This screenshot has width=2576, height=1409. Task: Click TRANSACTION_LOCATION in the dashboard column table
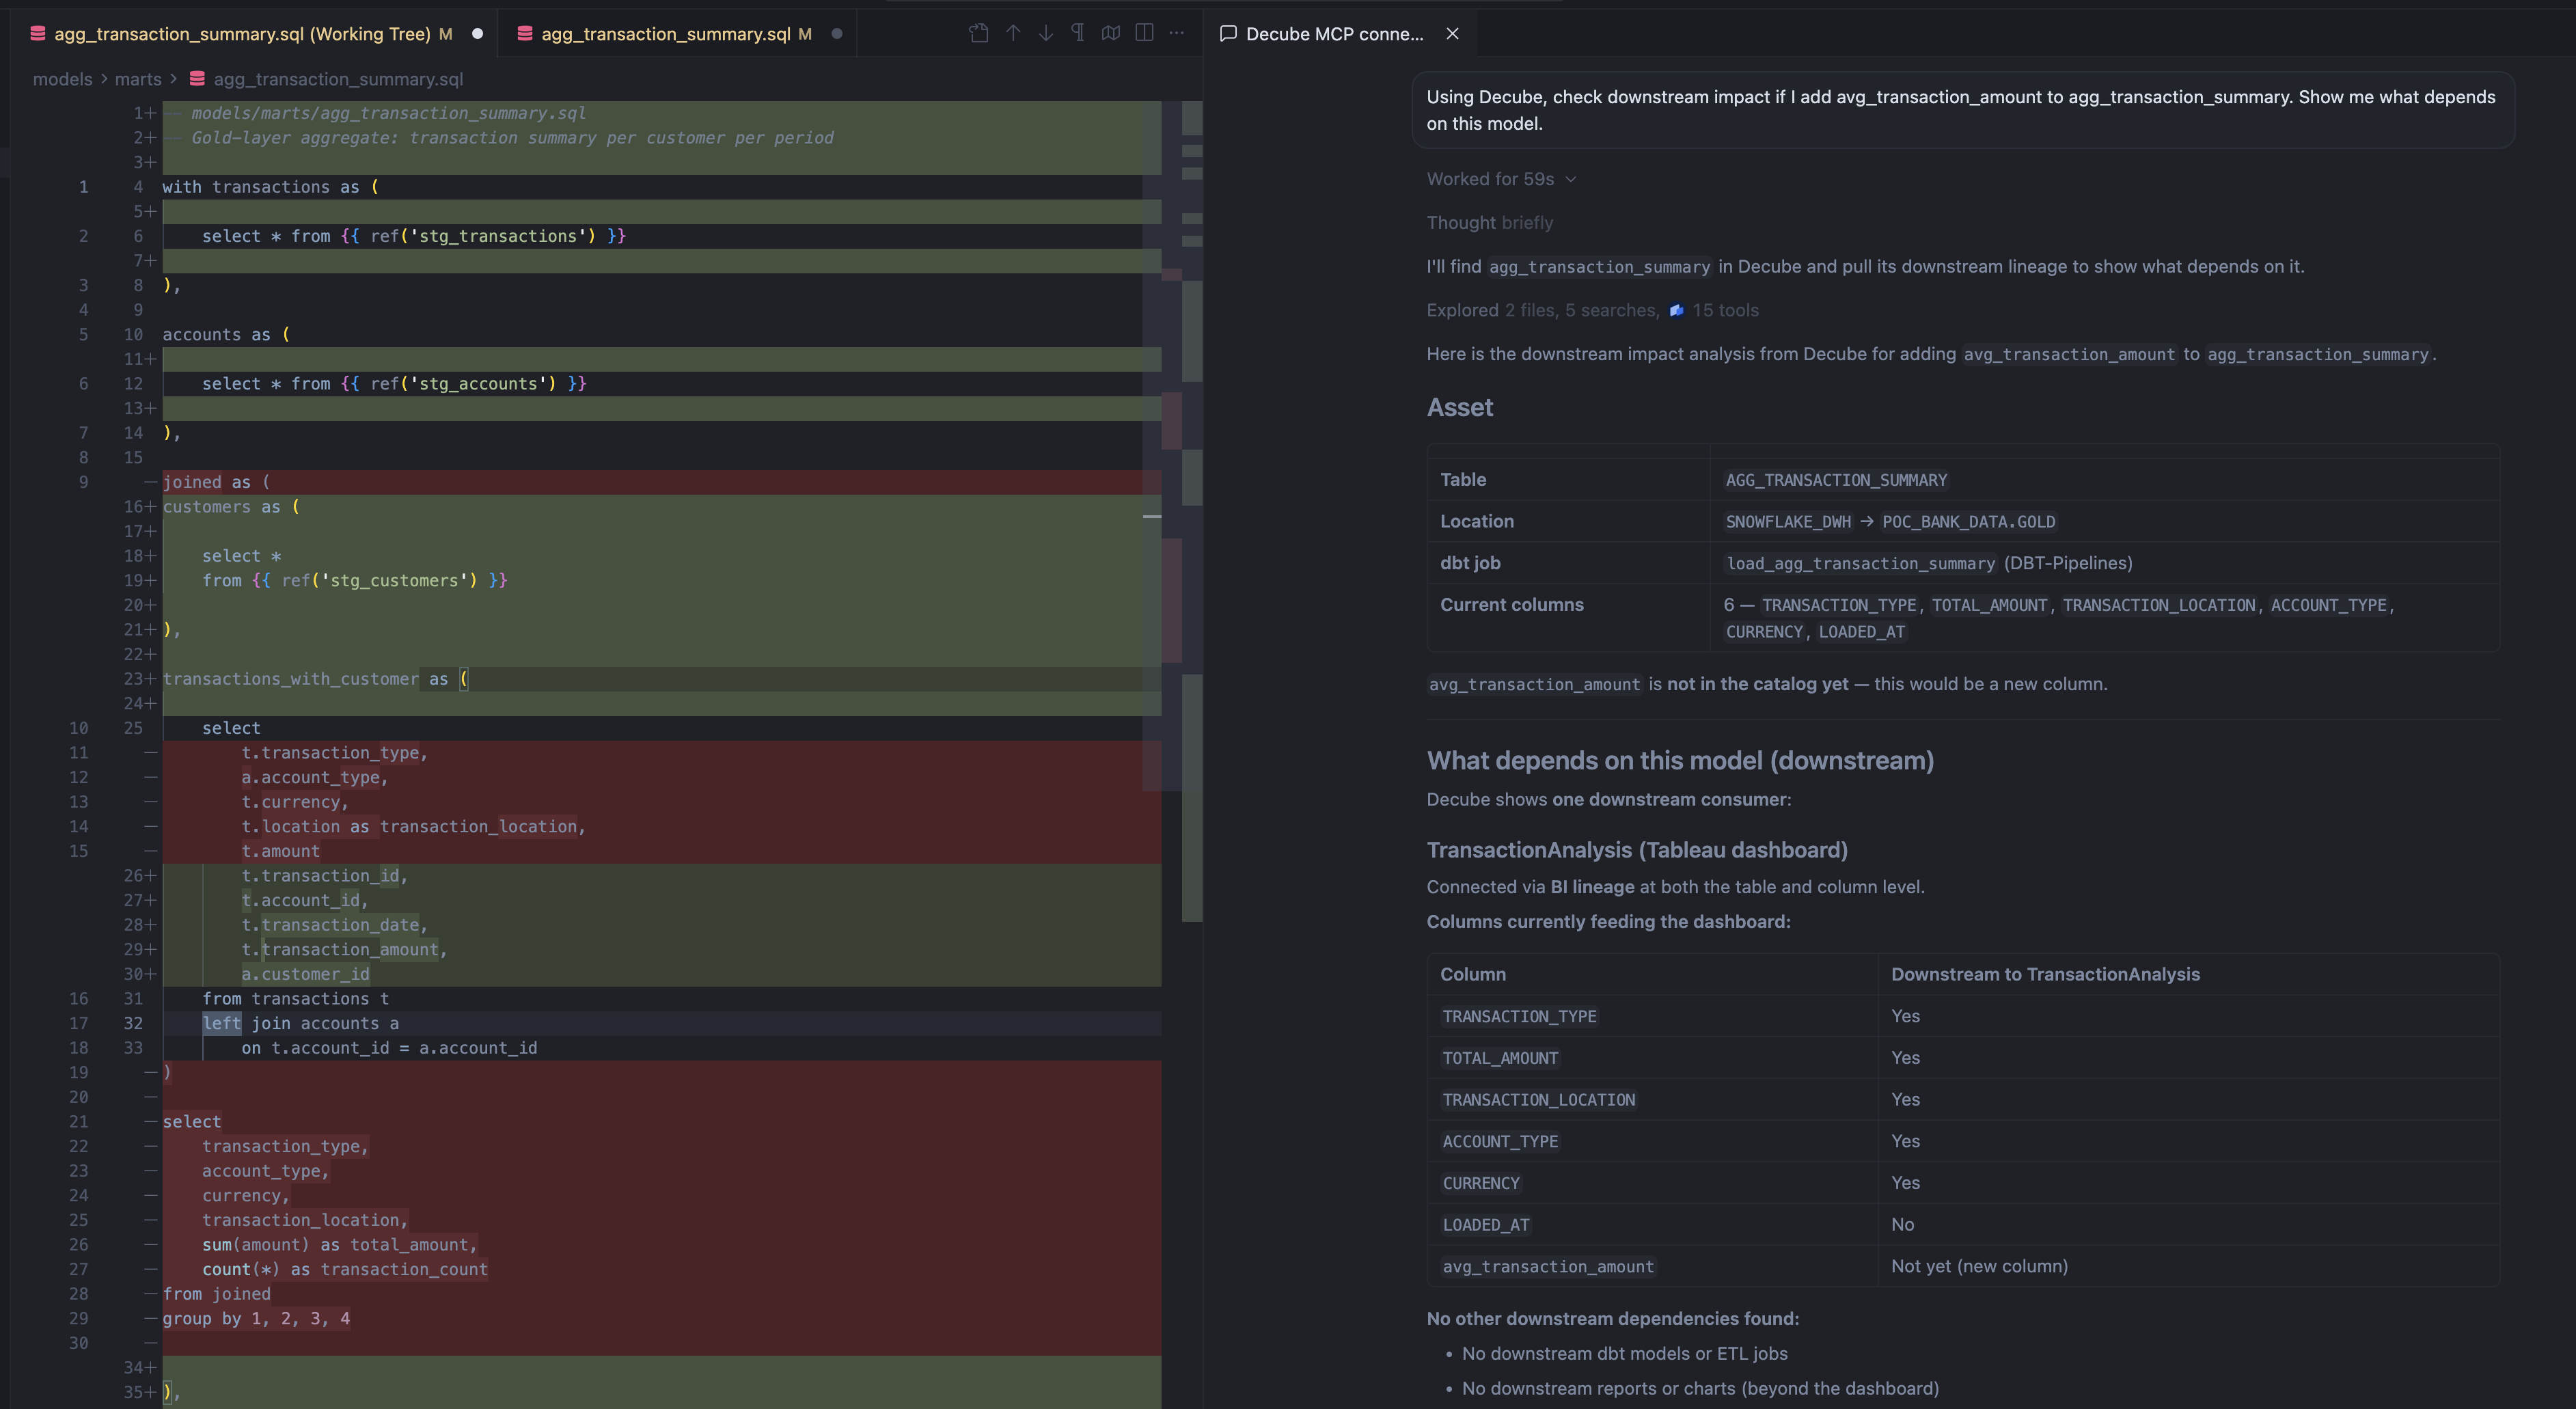[1538, 1100]
